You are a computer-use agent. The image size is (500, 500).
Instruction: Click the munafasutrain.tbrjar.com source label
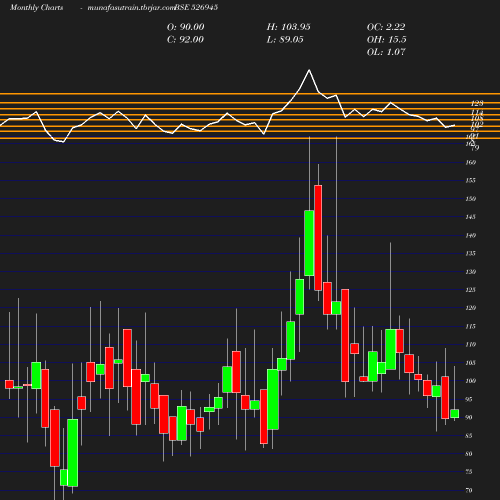131,7
